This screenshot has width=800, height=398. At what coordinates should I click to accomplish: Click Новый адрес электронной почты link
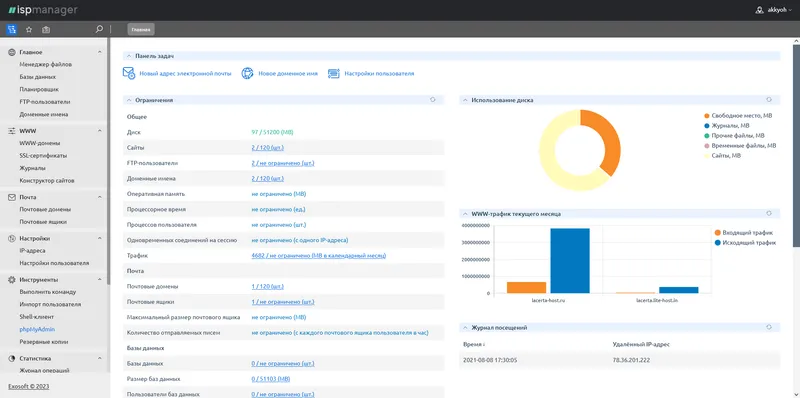coord(185,73)
